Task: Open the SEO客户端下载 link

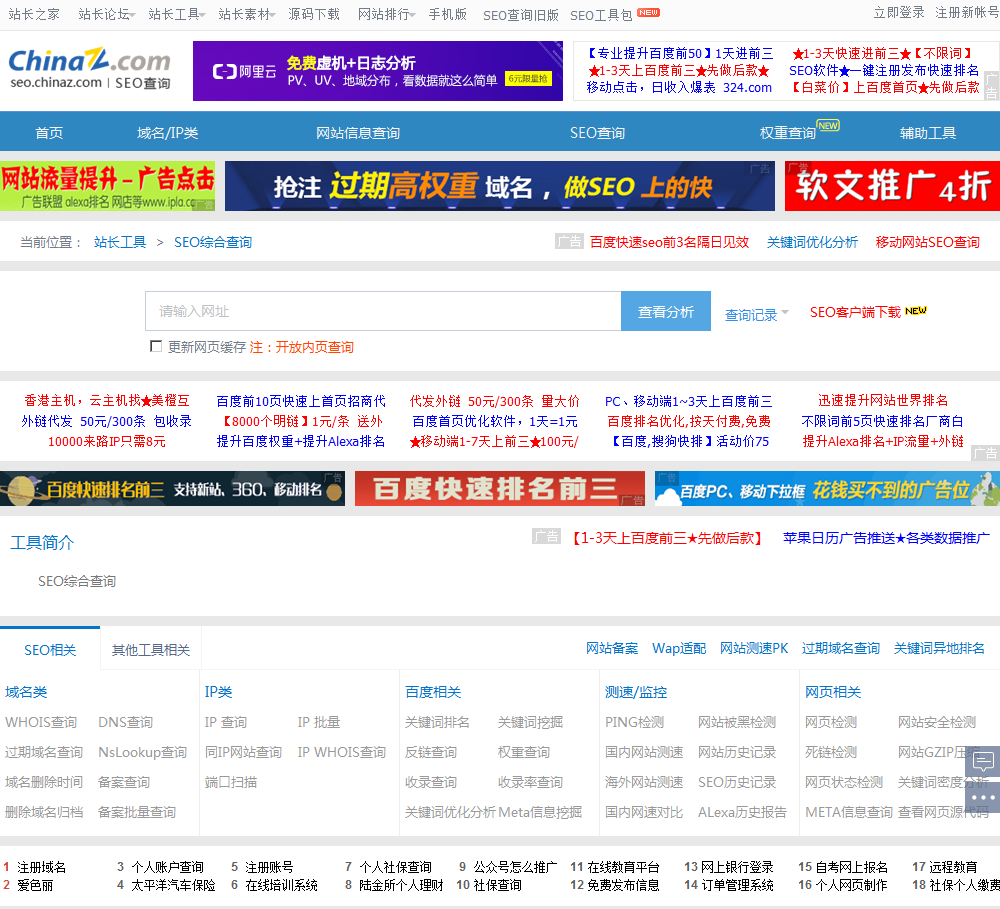Action: click(855, 312)
